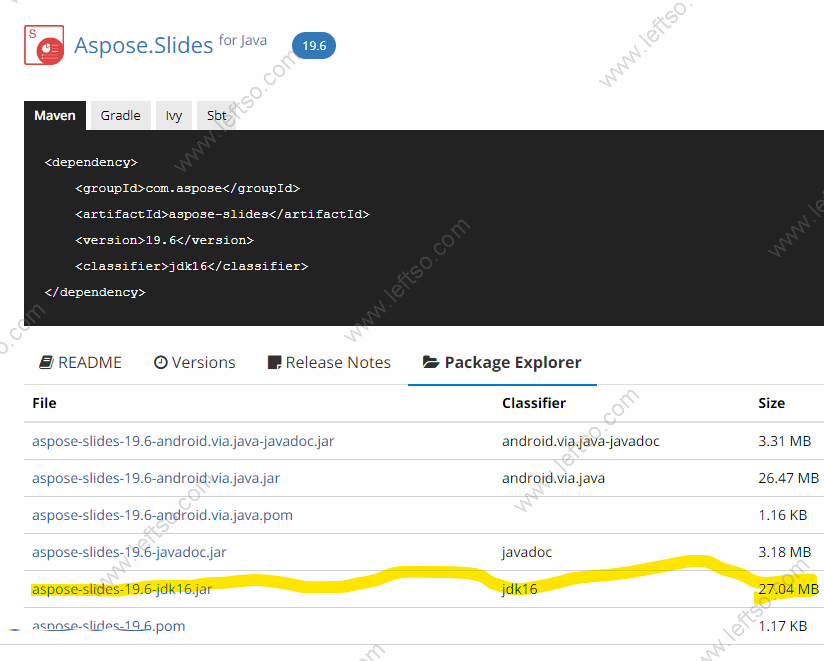Image resolution: width=824 pixels, height=661 pixels.
Task: Click the javadoc classifier cell
Action: coord(527,552)
